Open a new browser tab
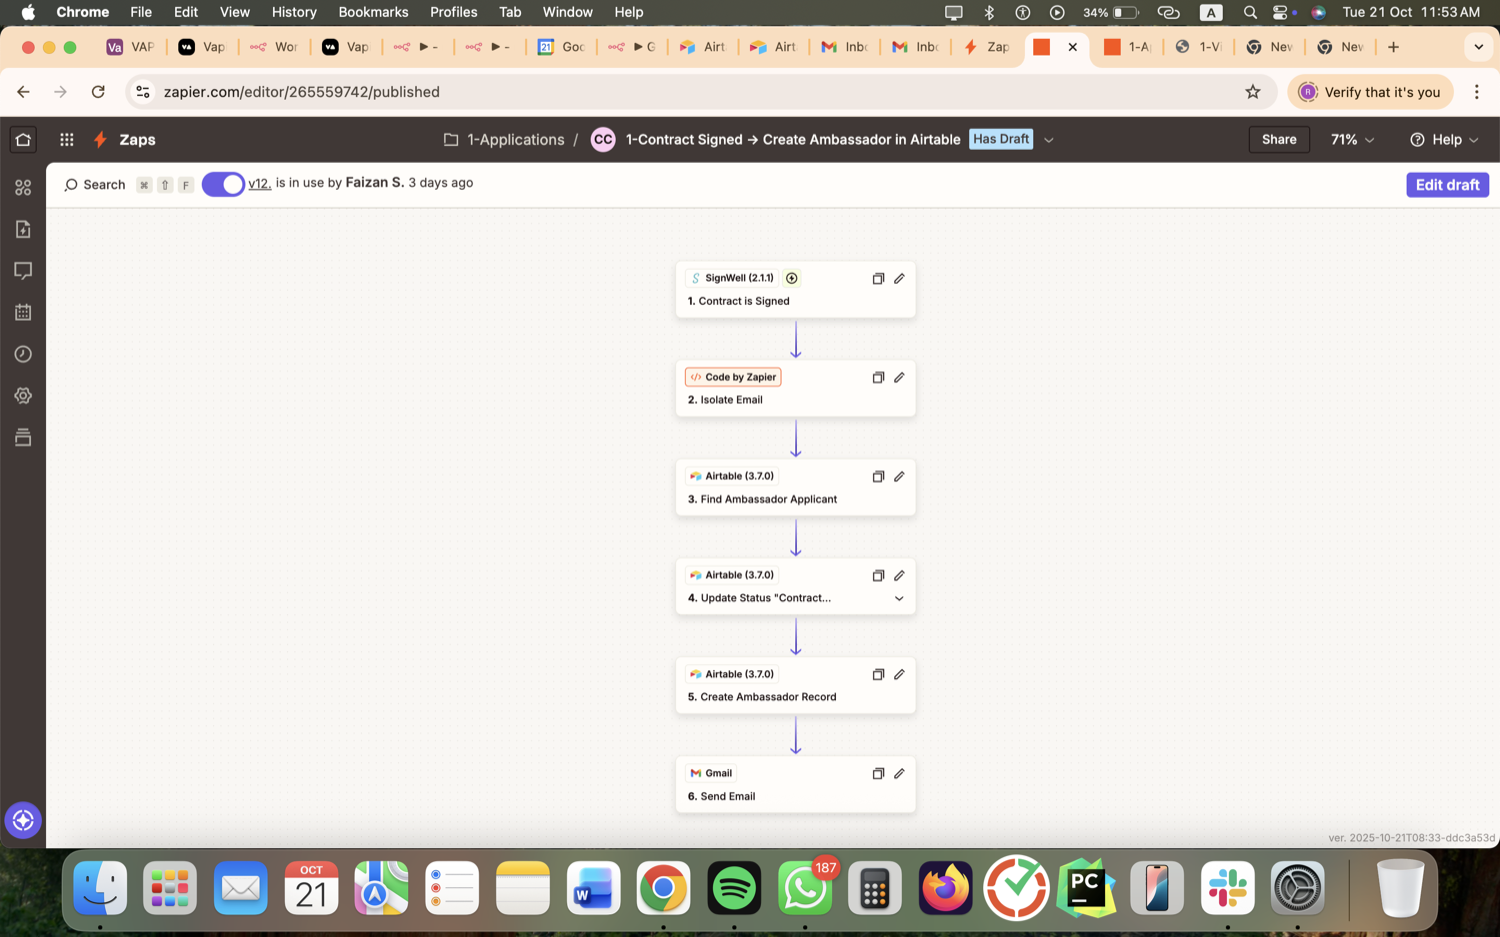 coord(1393,47)
